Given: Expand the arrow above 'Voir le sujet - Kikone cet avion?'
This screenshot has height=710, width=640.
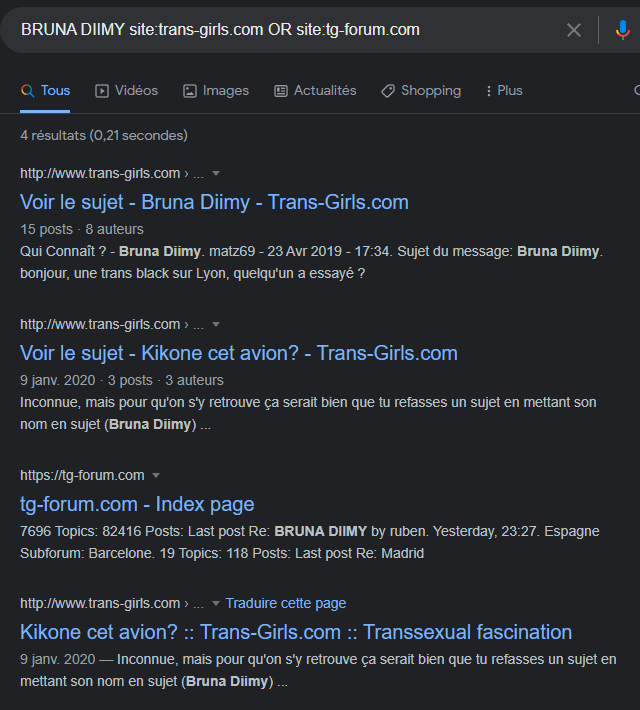Looking at the screenshot, I should tap(216, 325).
